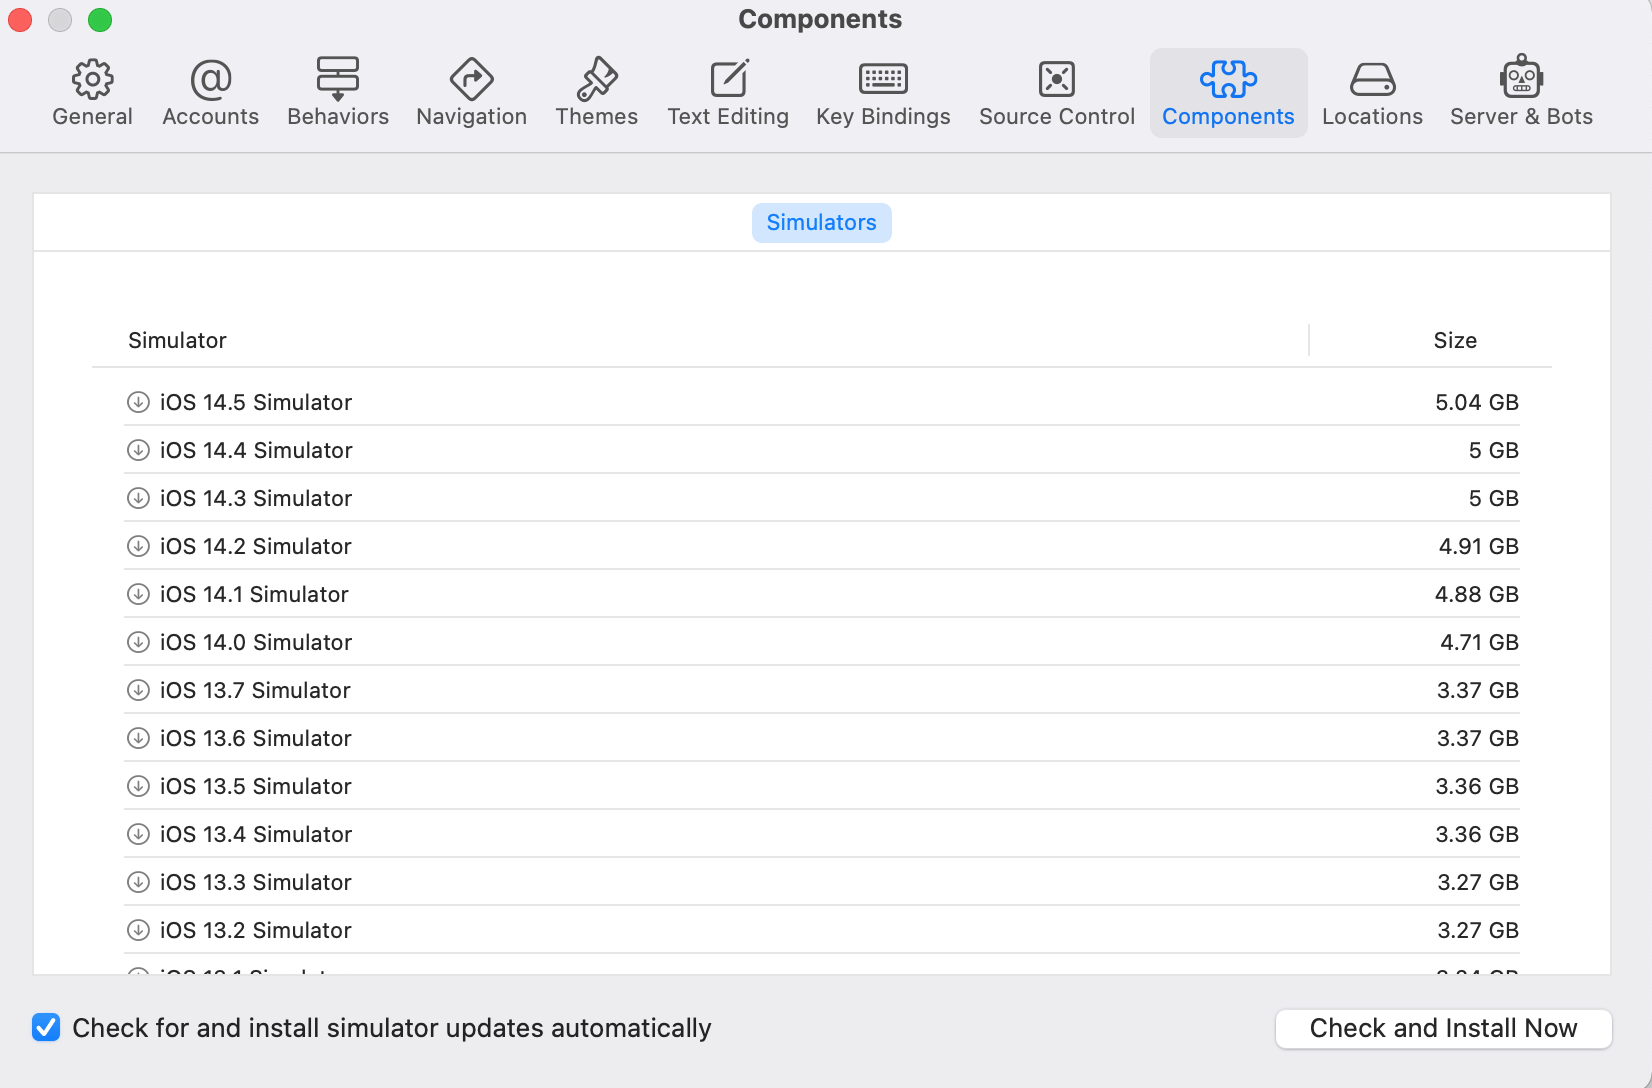Viewport: 1652px width, 1088px height.
Task: Open the Server & Bots preferences pane
Action: click(x=1521, y=94)
